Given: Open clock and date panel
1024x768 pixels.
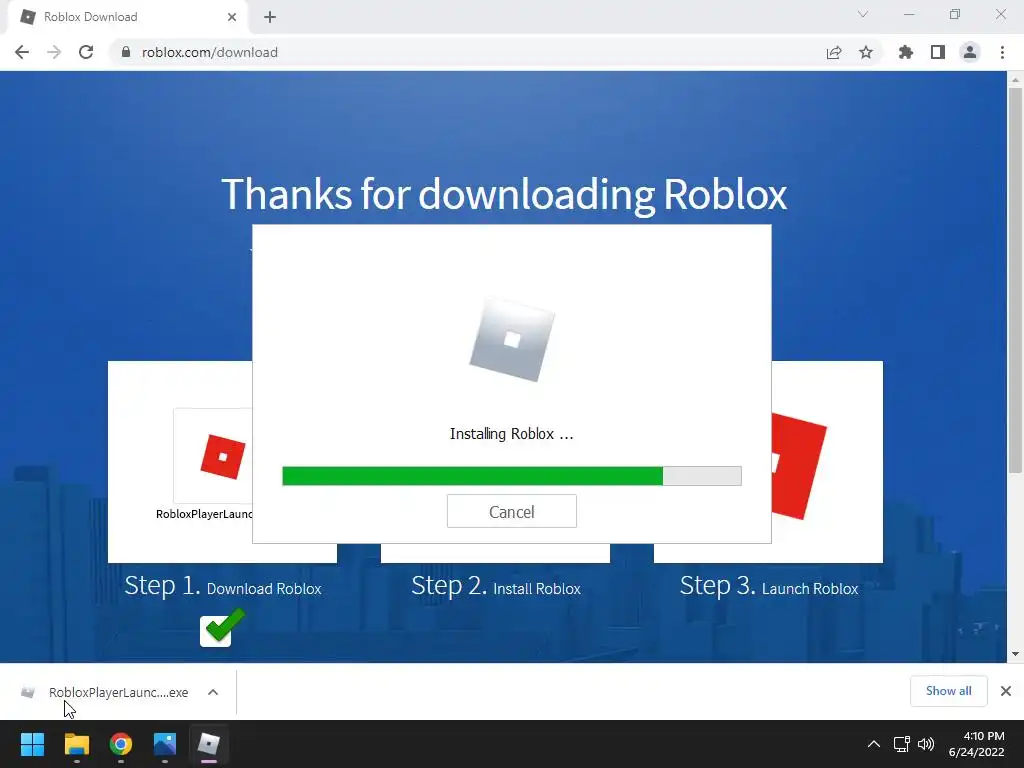Looking at the screenshot, I should tap(977, 744).
